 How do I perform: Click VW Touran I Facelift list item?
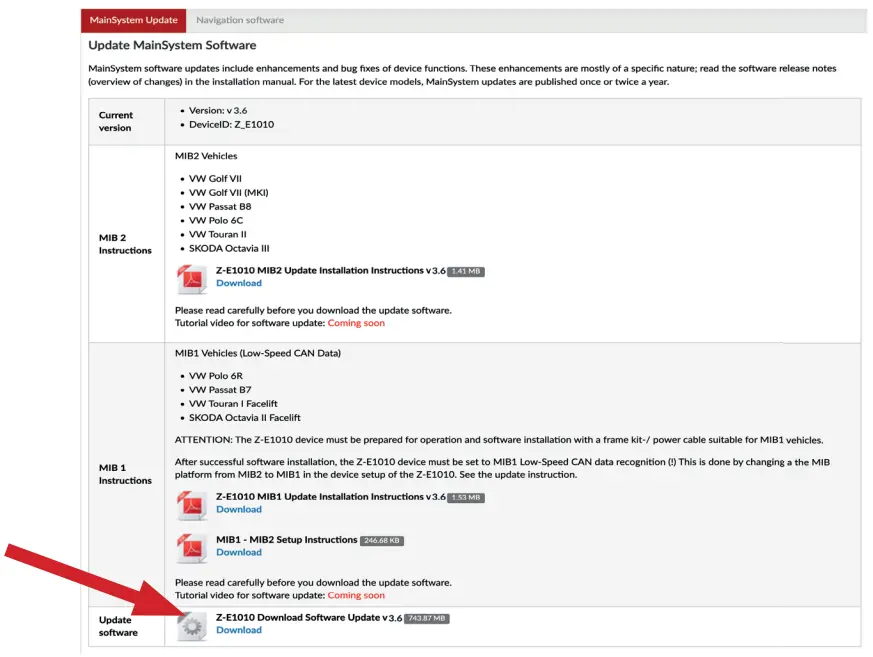[x=233, y=403]
